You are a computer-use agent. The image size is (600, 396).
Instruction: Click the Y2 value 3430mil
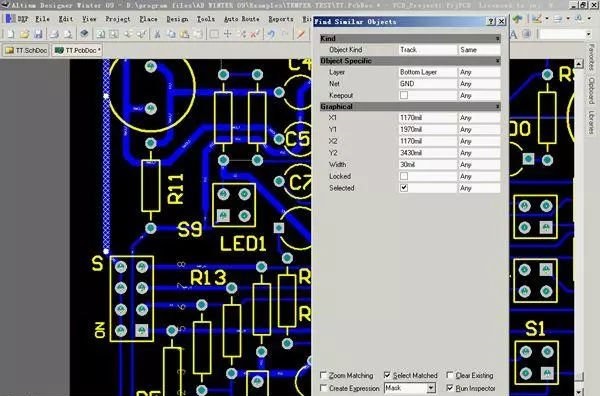(x=428, y=153)
